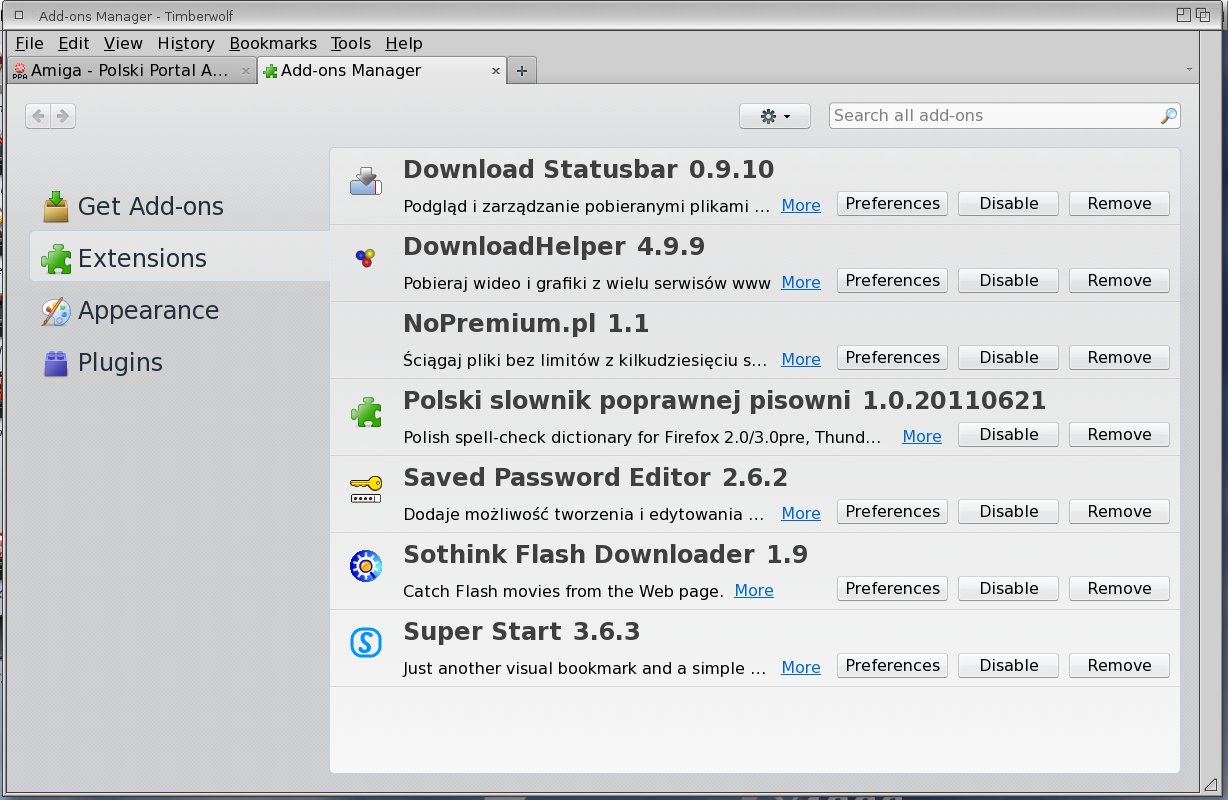Click the search magnifier icon
This screenshot has height=800, width=1228.
[x=1168, y=116]
